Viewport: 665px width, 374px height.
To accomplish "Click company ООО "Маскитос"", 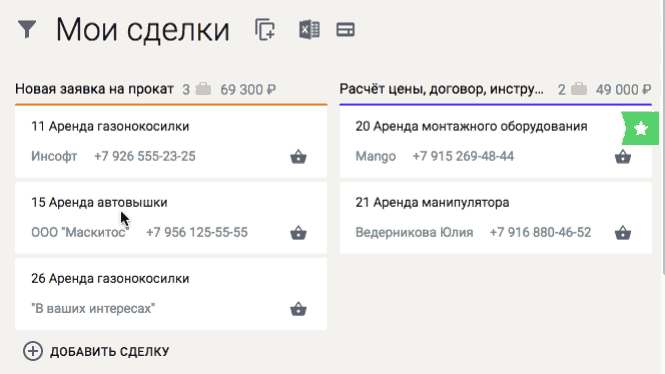I will tap(79, 232).
